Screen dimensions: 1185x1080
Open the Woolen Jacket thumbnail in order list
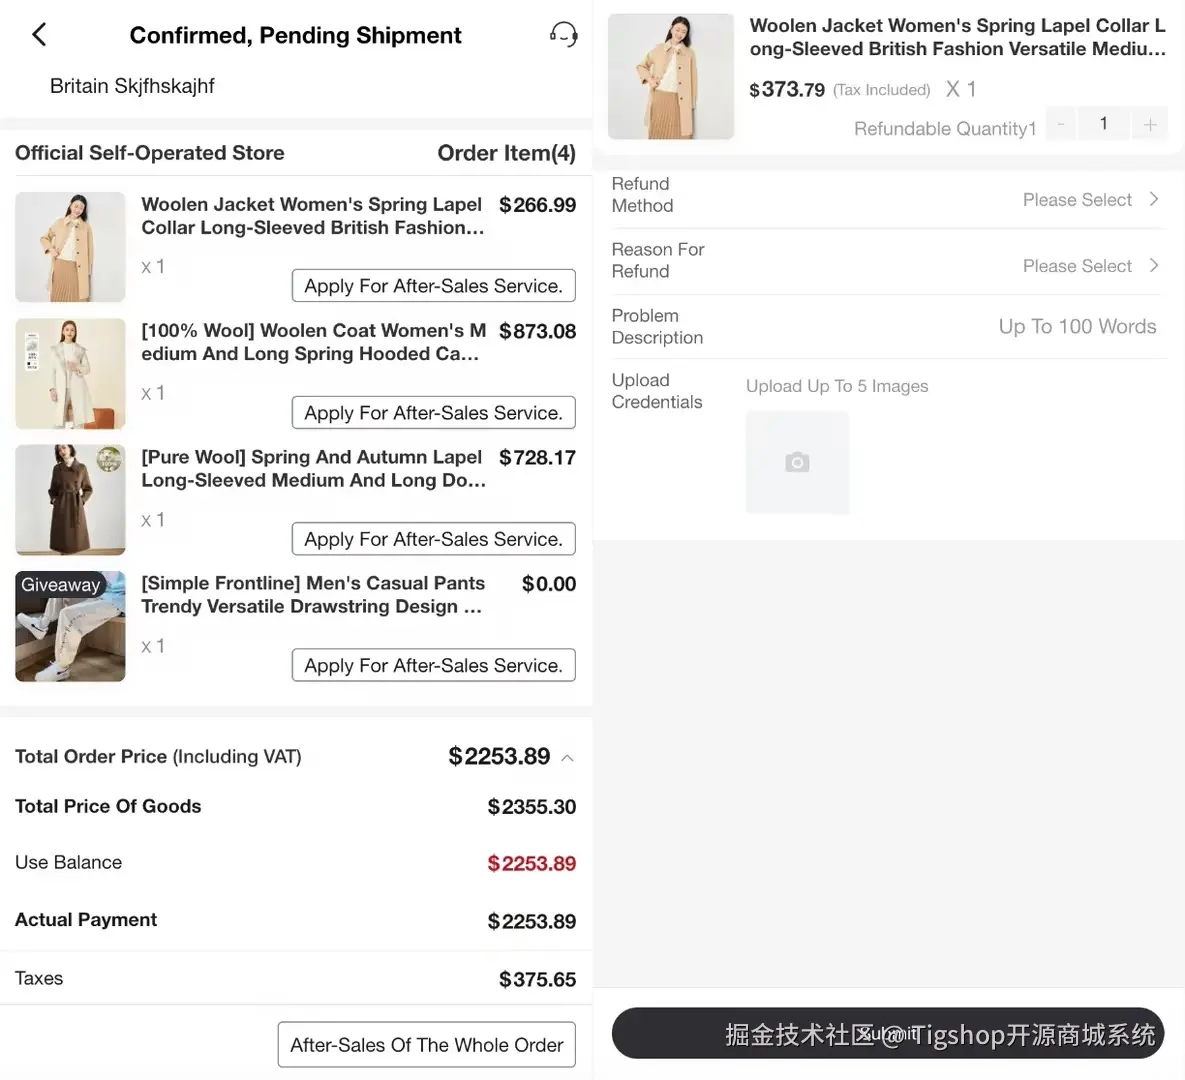(x=70, y=247)
